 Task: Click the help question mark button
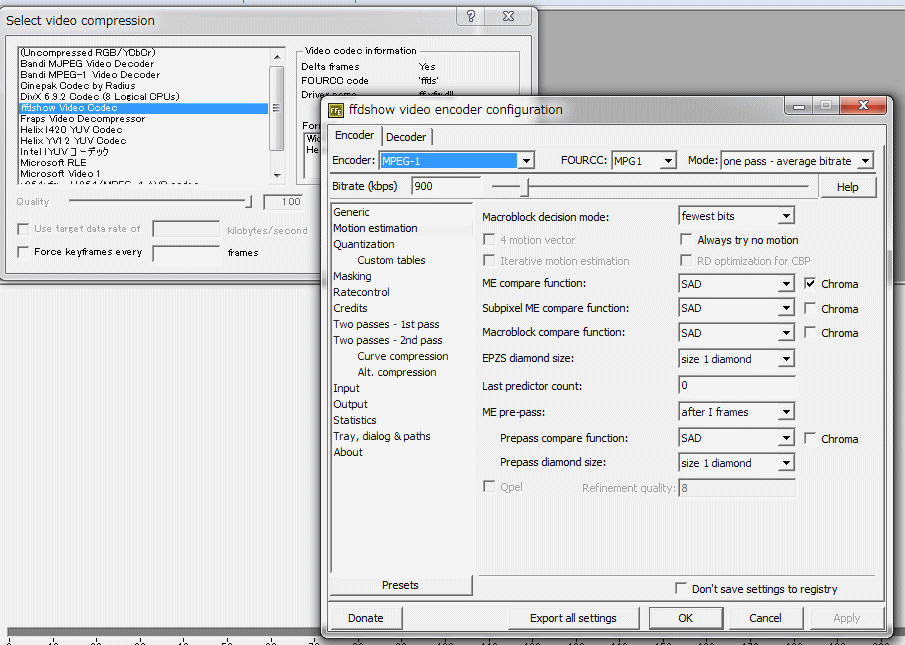[471, 17]
